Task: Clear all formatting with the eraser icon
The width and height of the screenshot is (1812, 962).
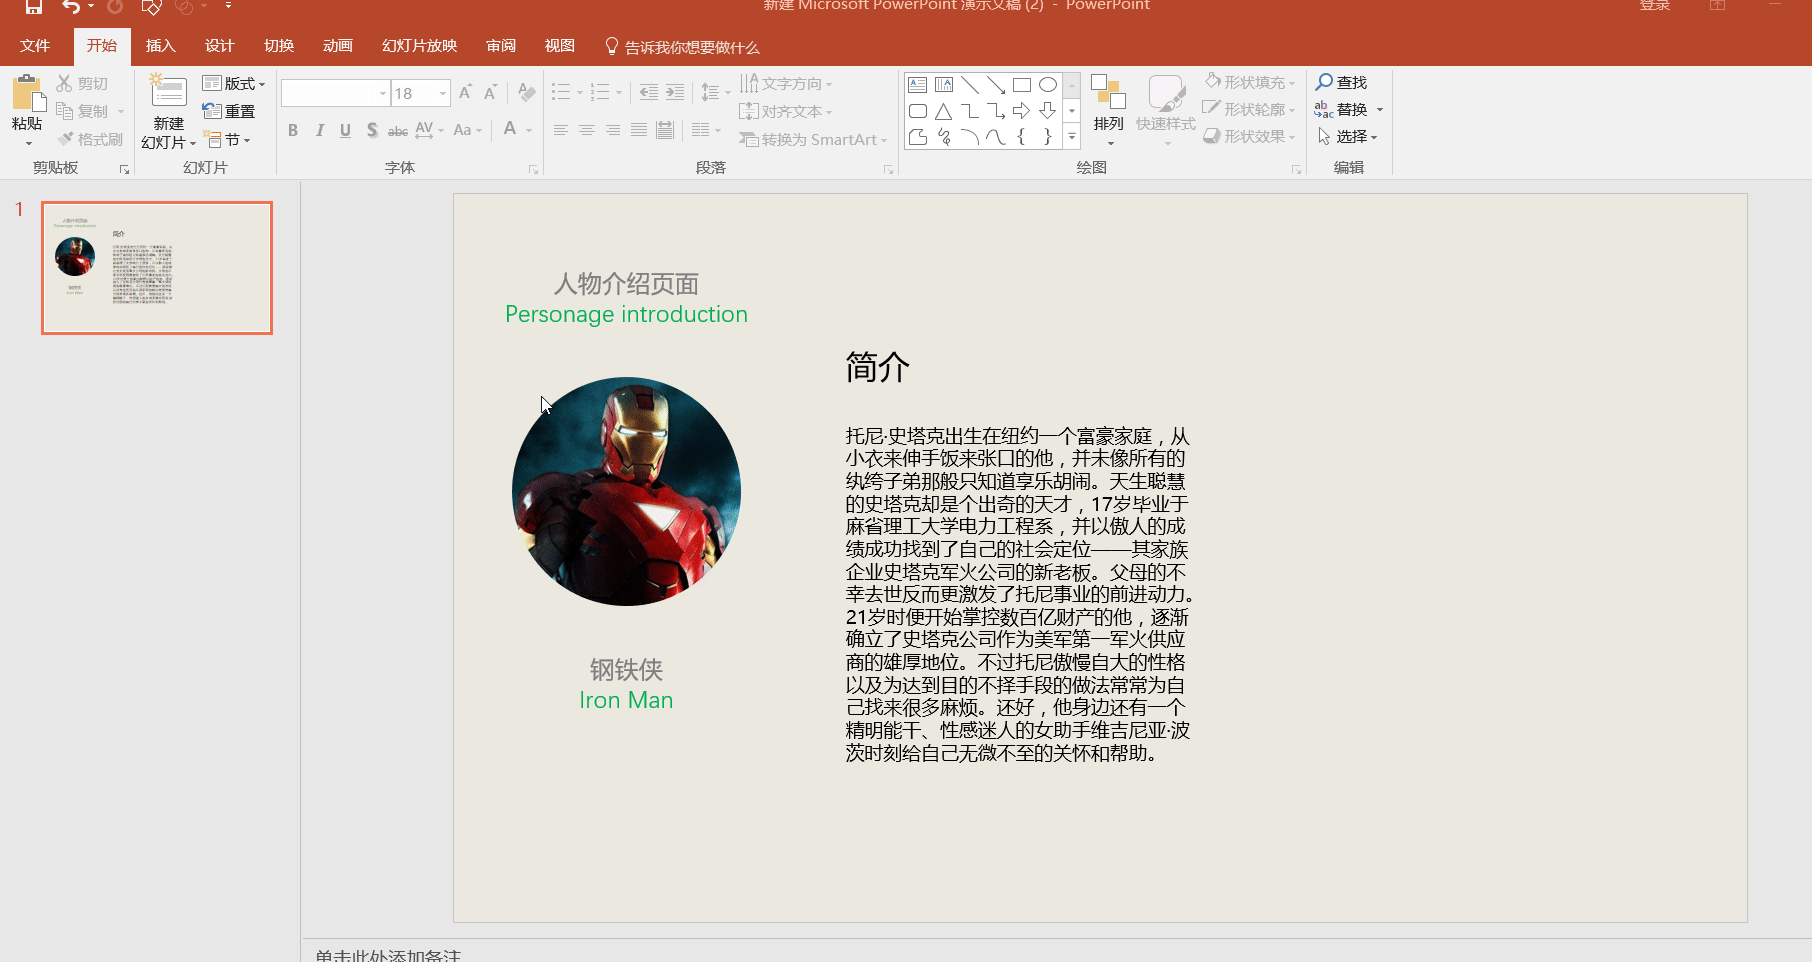Action: click(526, 93)
